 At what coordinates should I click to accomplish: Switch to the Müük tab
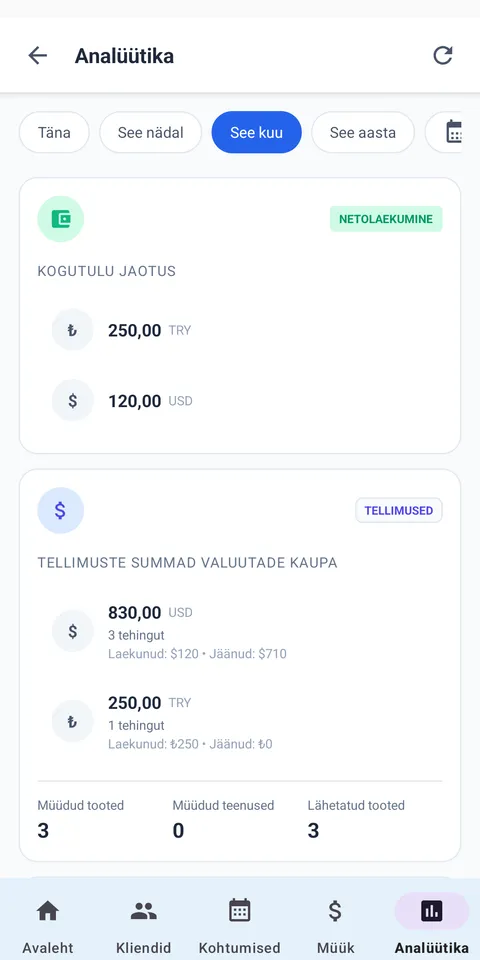coord(336,924)
